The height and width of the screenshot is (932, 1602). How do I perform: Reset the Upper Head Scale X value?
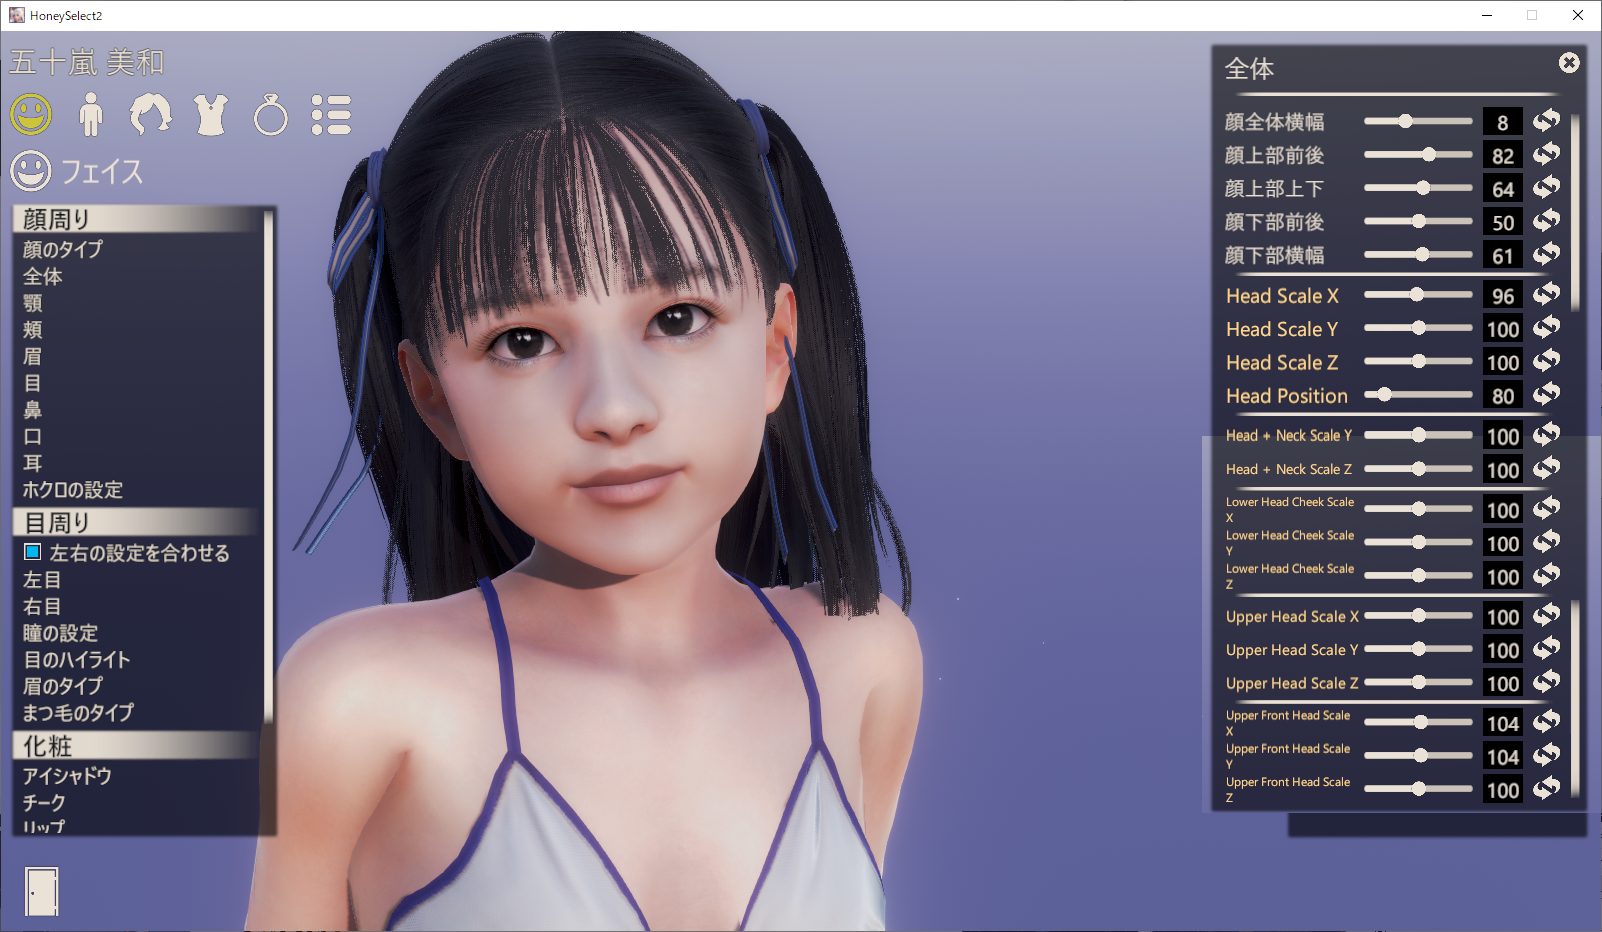1547,616
